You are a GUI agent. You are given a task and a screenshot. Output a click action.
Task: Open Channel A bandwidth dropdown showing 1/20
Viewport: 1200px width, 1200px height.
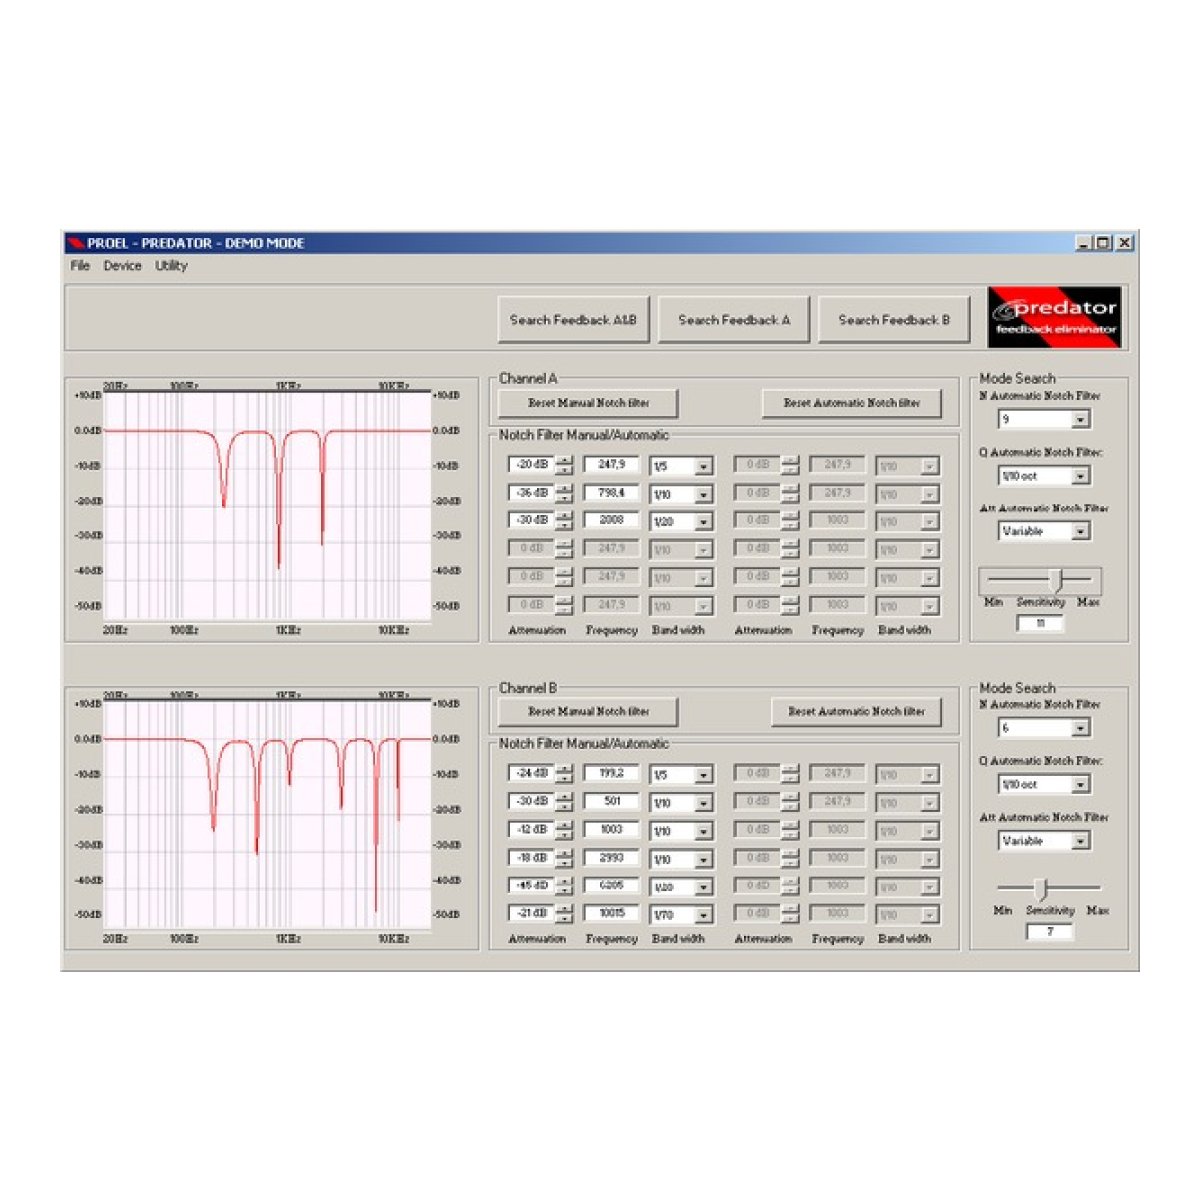[703, 522]
